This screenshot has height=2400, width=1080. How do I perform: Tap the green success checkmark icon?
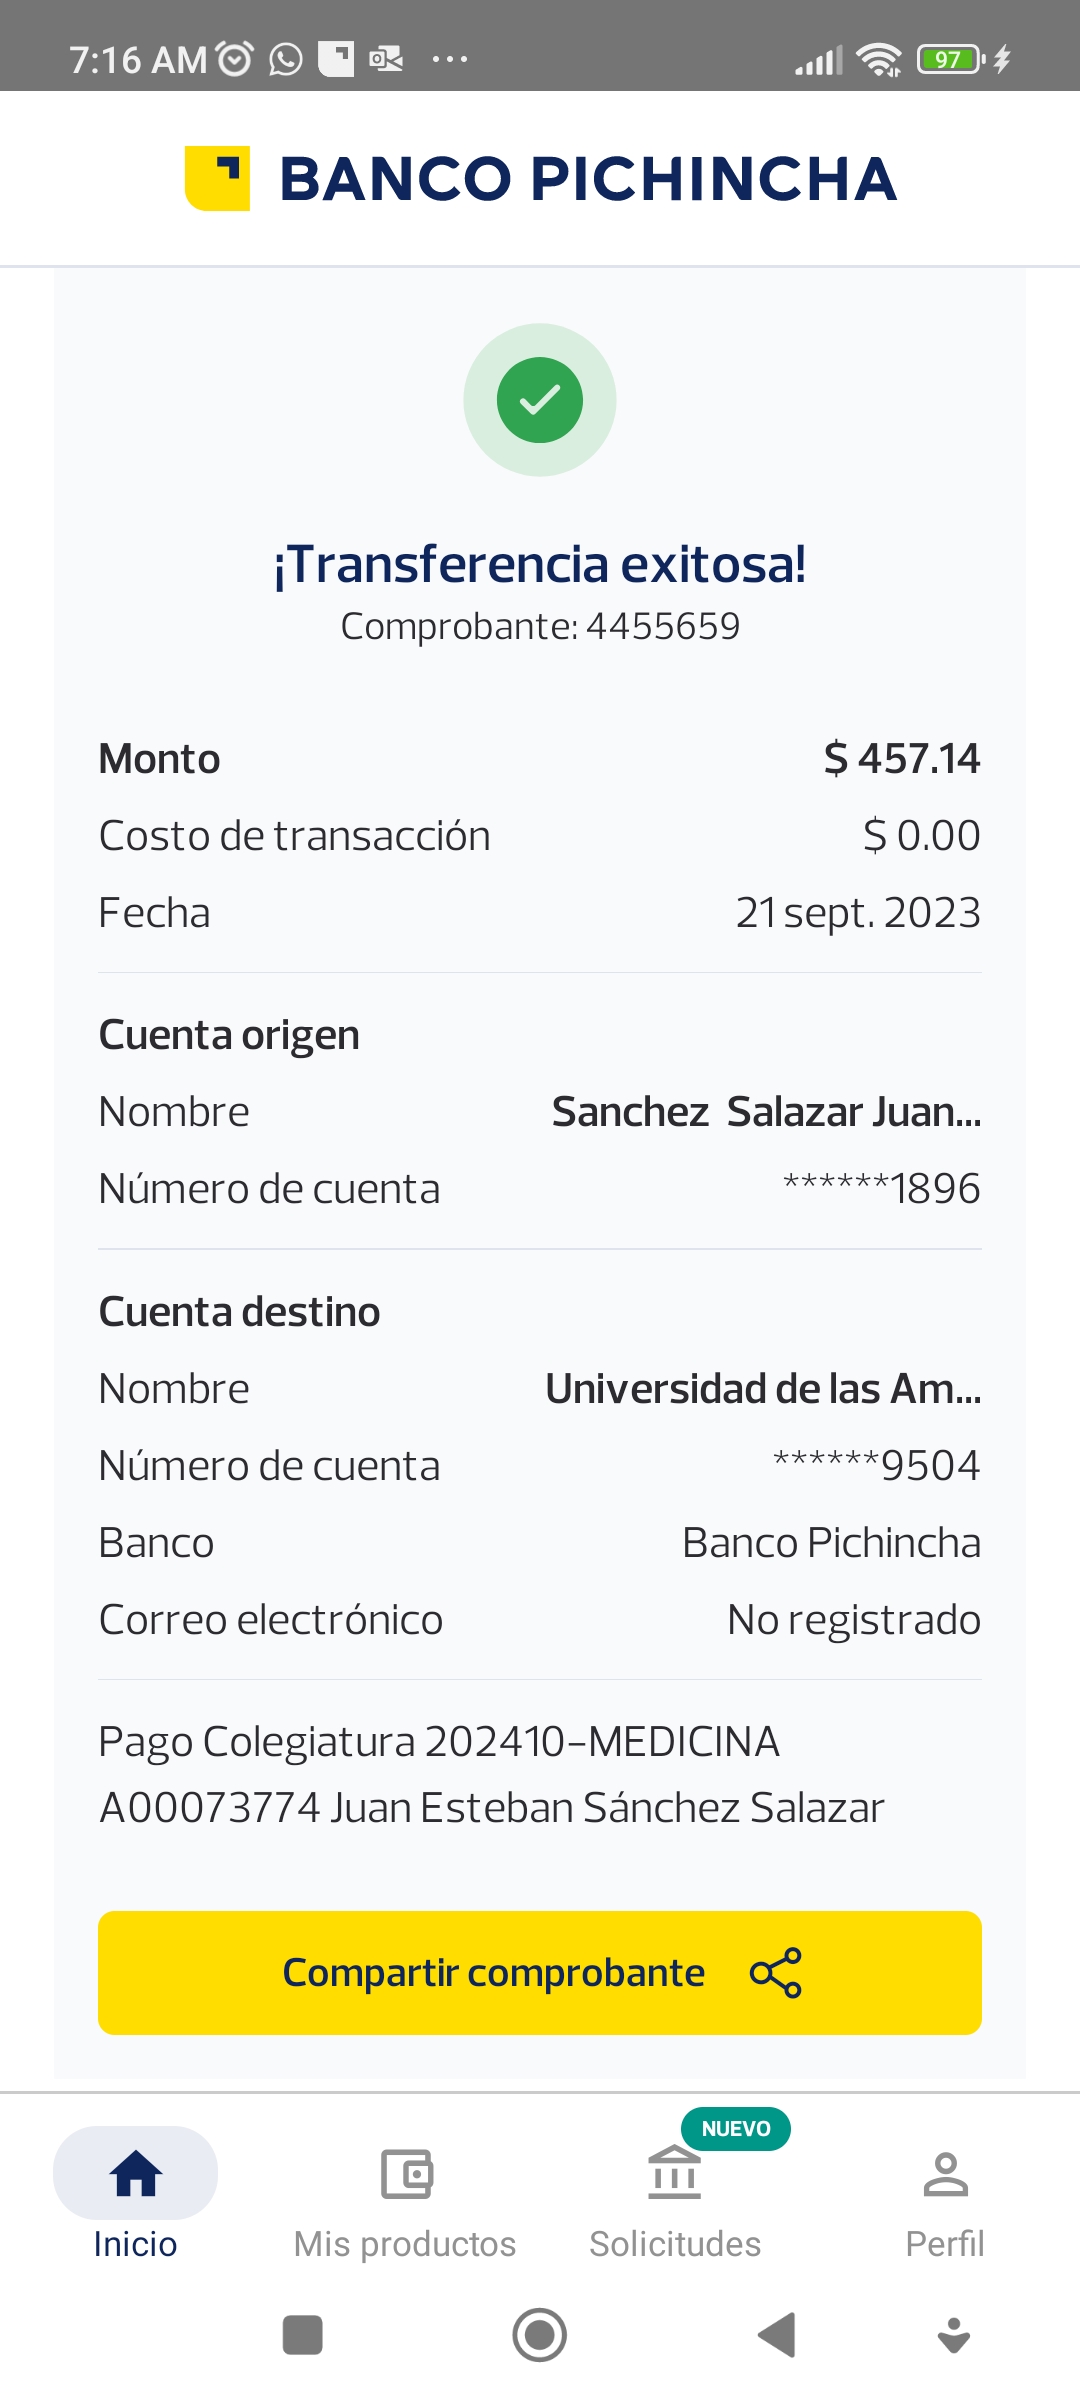[540, 400]
